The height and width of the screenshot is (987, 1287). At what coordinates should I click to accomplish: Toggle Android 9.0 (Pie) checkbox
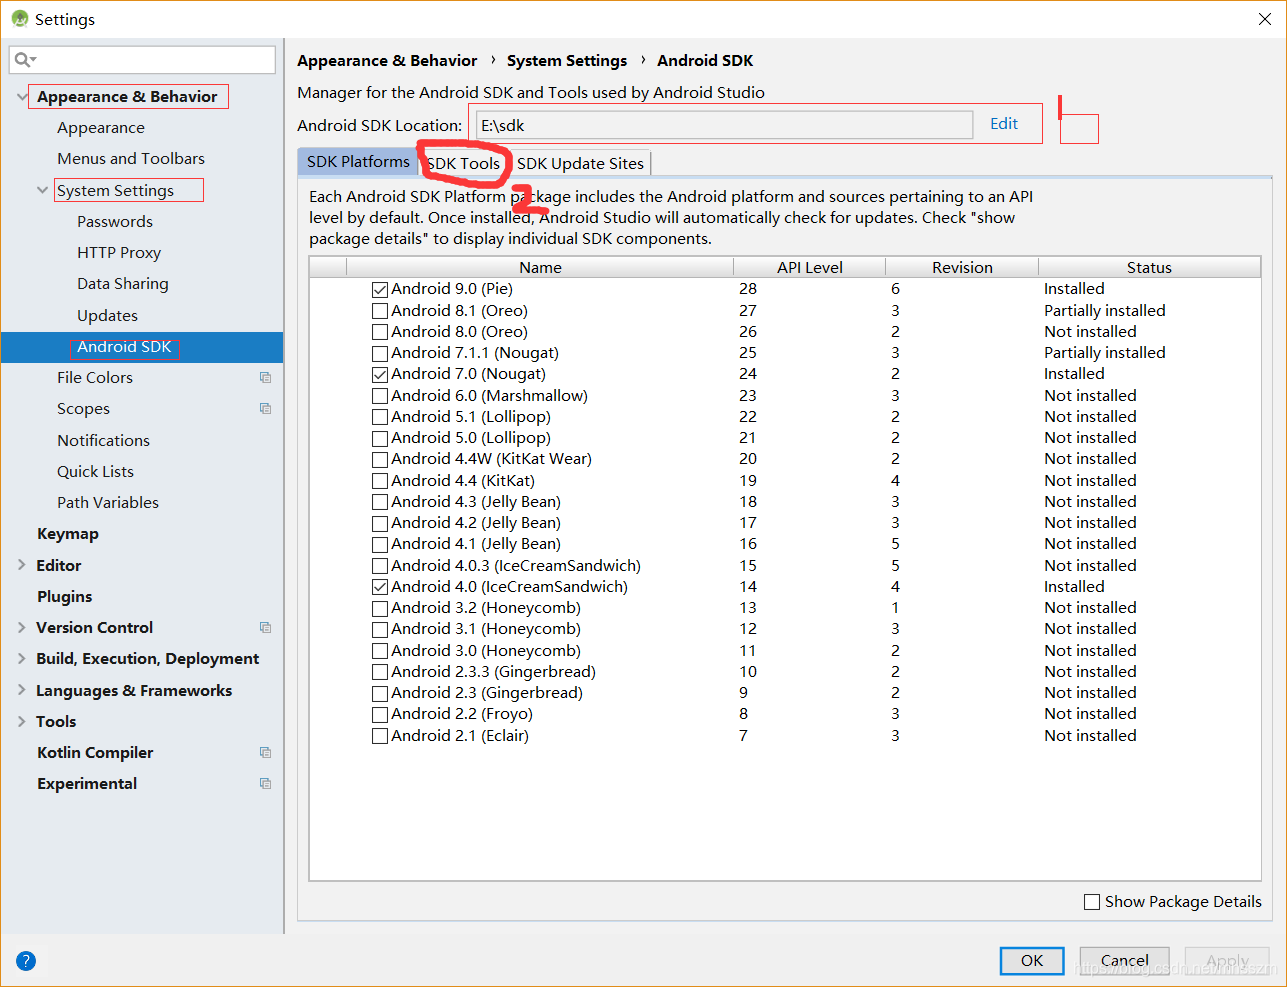380,289
